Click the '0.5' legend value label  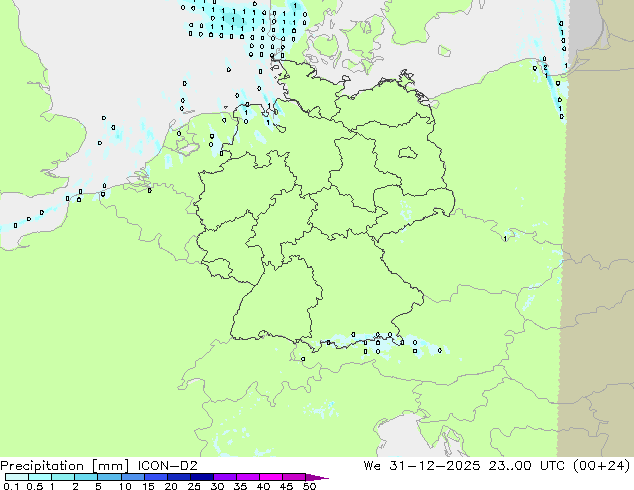click(x=35, y=486)
